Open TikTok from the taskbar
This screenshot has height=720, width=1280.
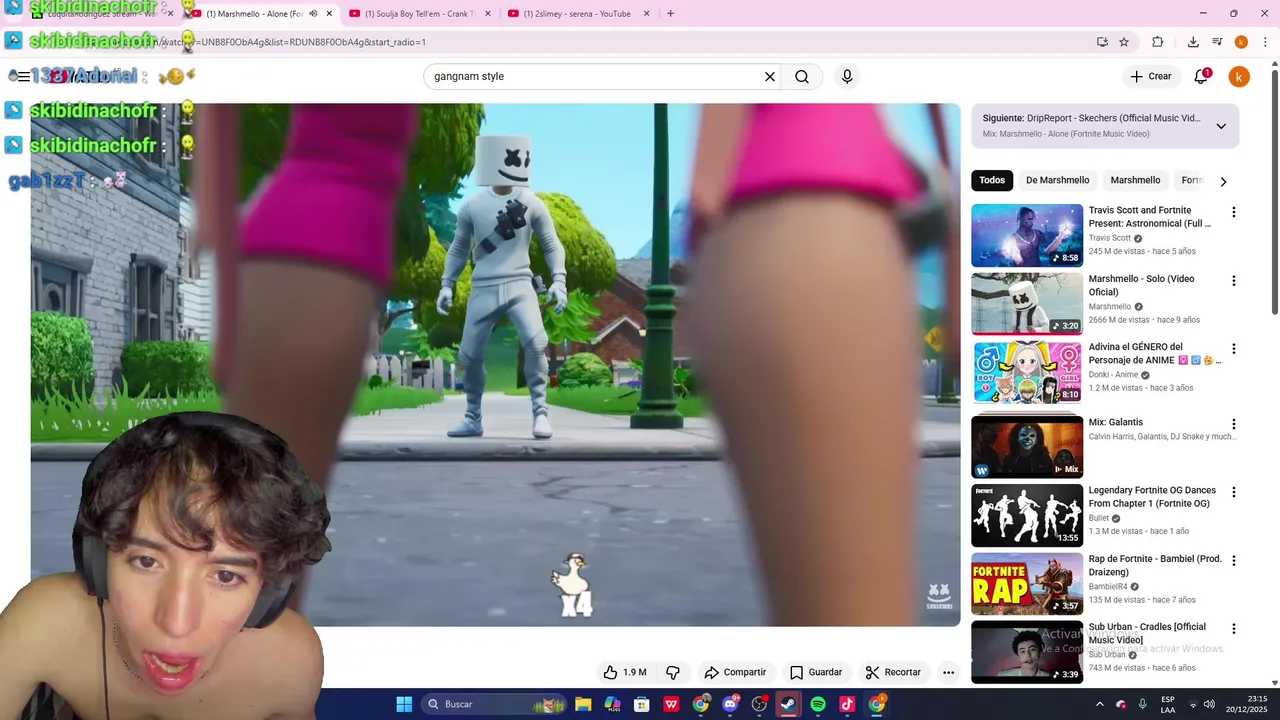[x=847, y=704]
